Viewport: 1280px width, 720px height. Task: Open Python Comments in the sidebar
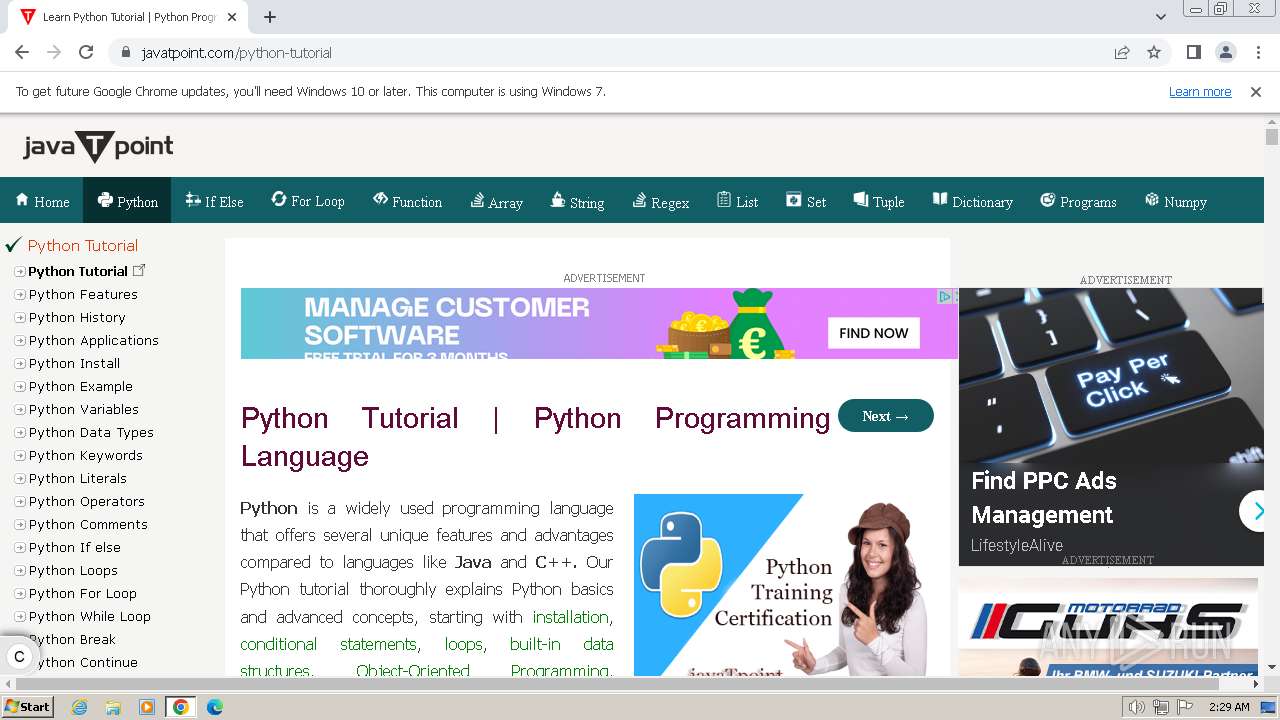(x=88, y=524)
